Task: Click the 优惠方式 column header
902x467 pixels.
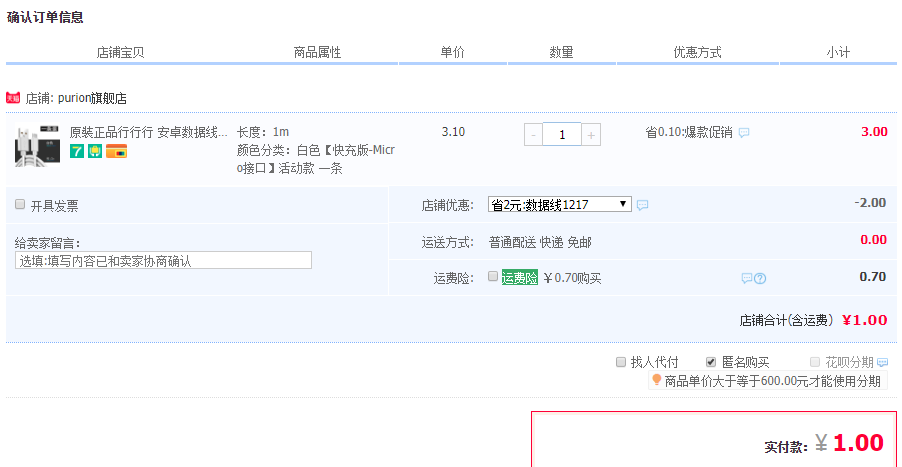Action: point(697,53)
